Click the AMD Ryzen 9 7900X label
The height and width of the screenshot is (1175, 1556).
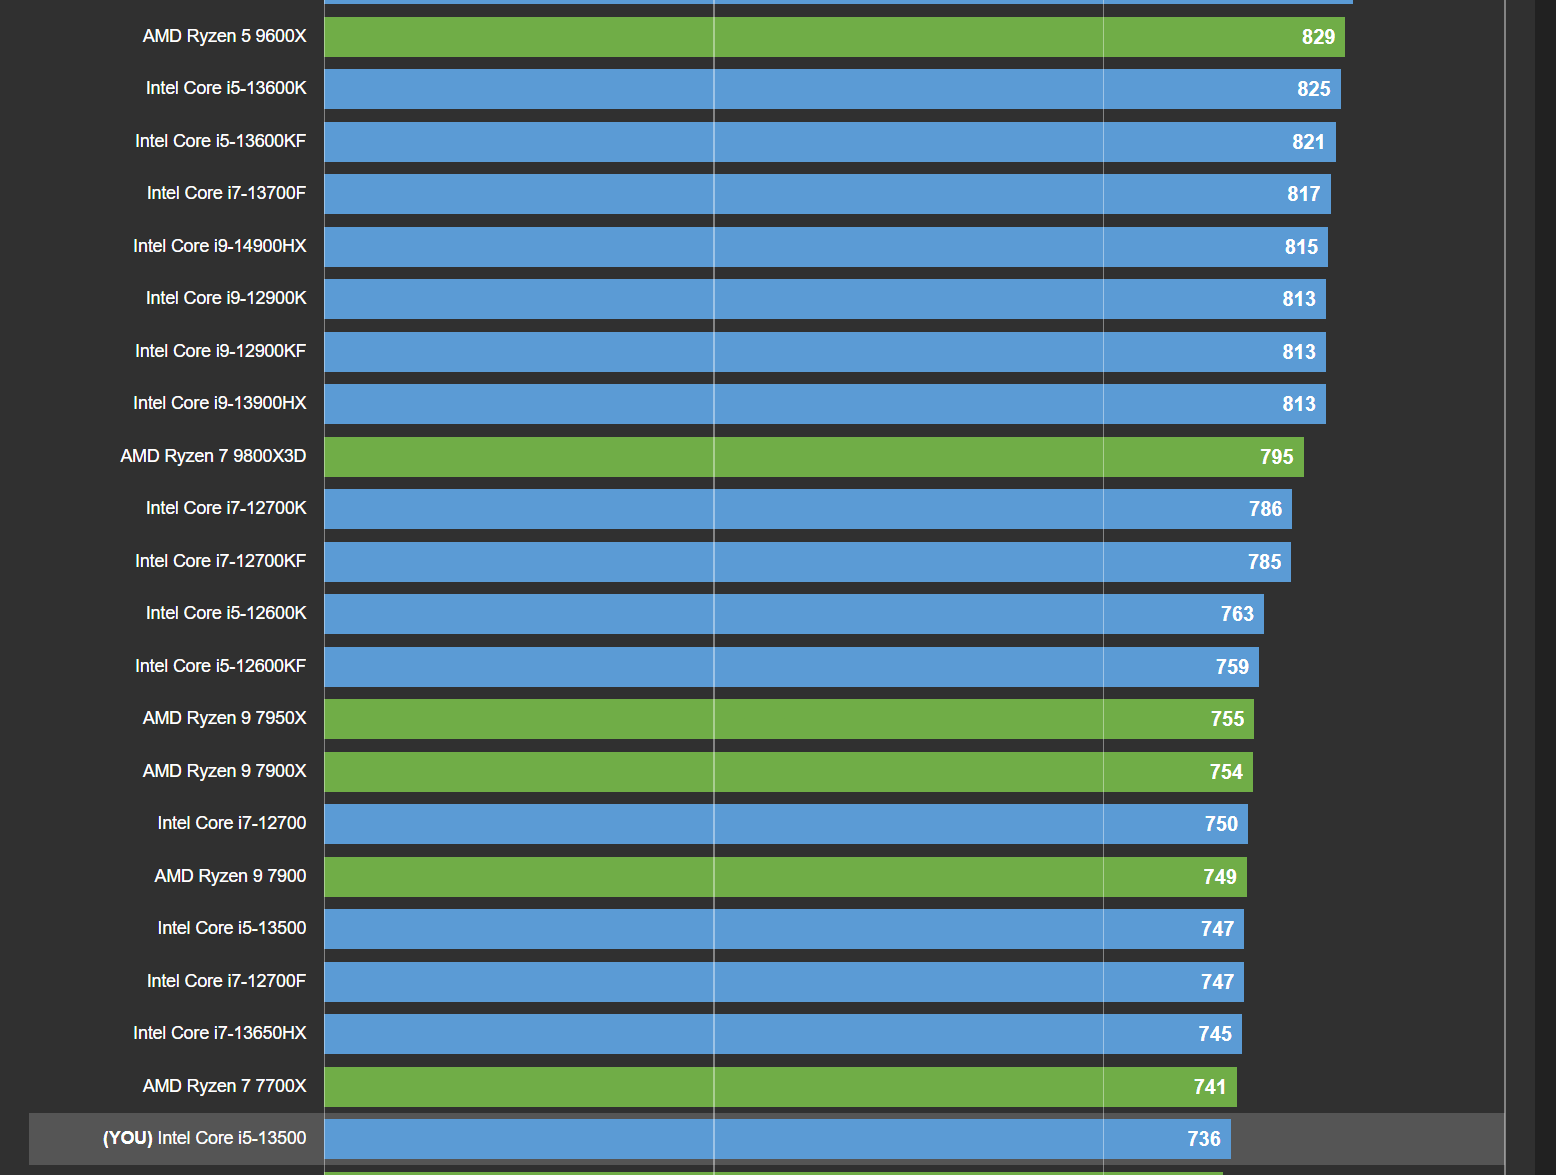coord(224,771)
